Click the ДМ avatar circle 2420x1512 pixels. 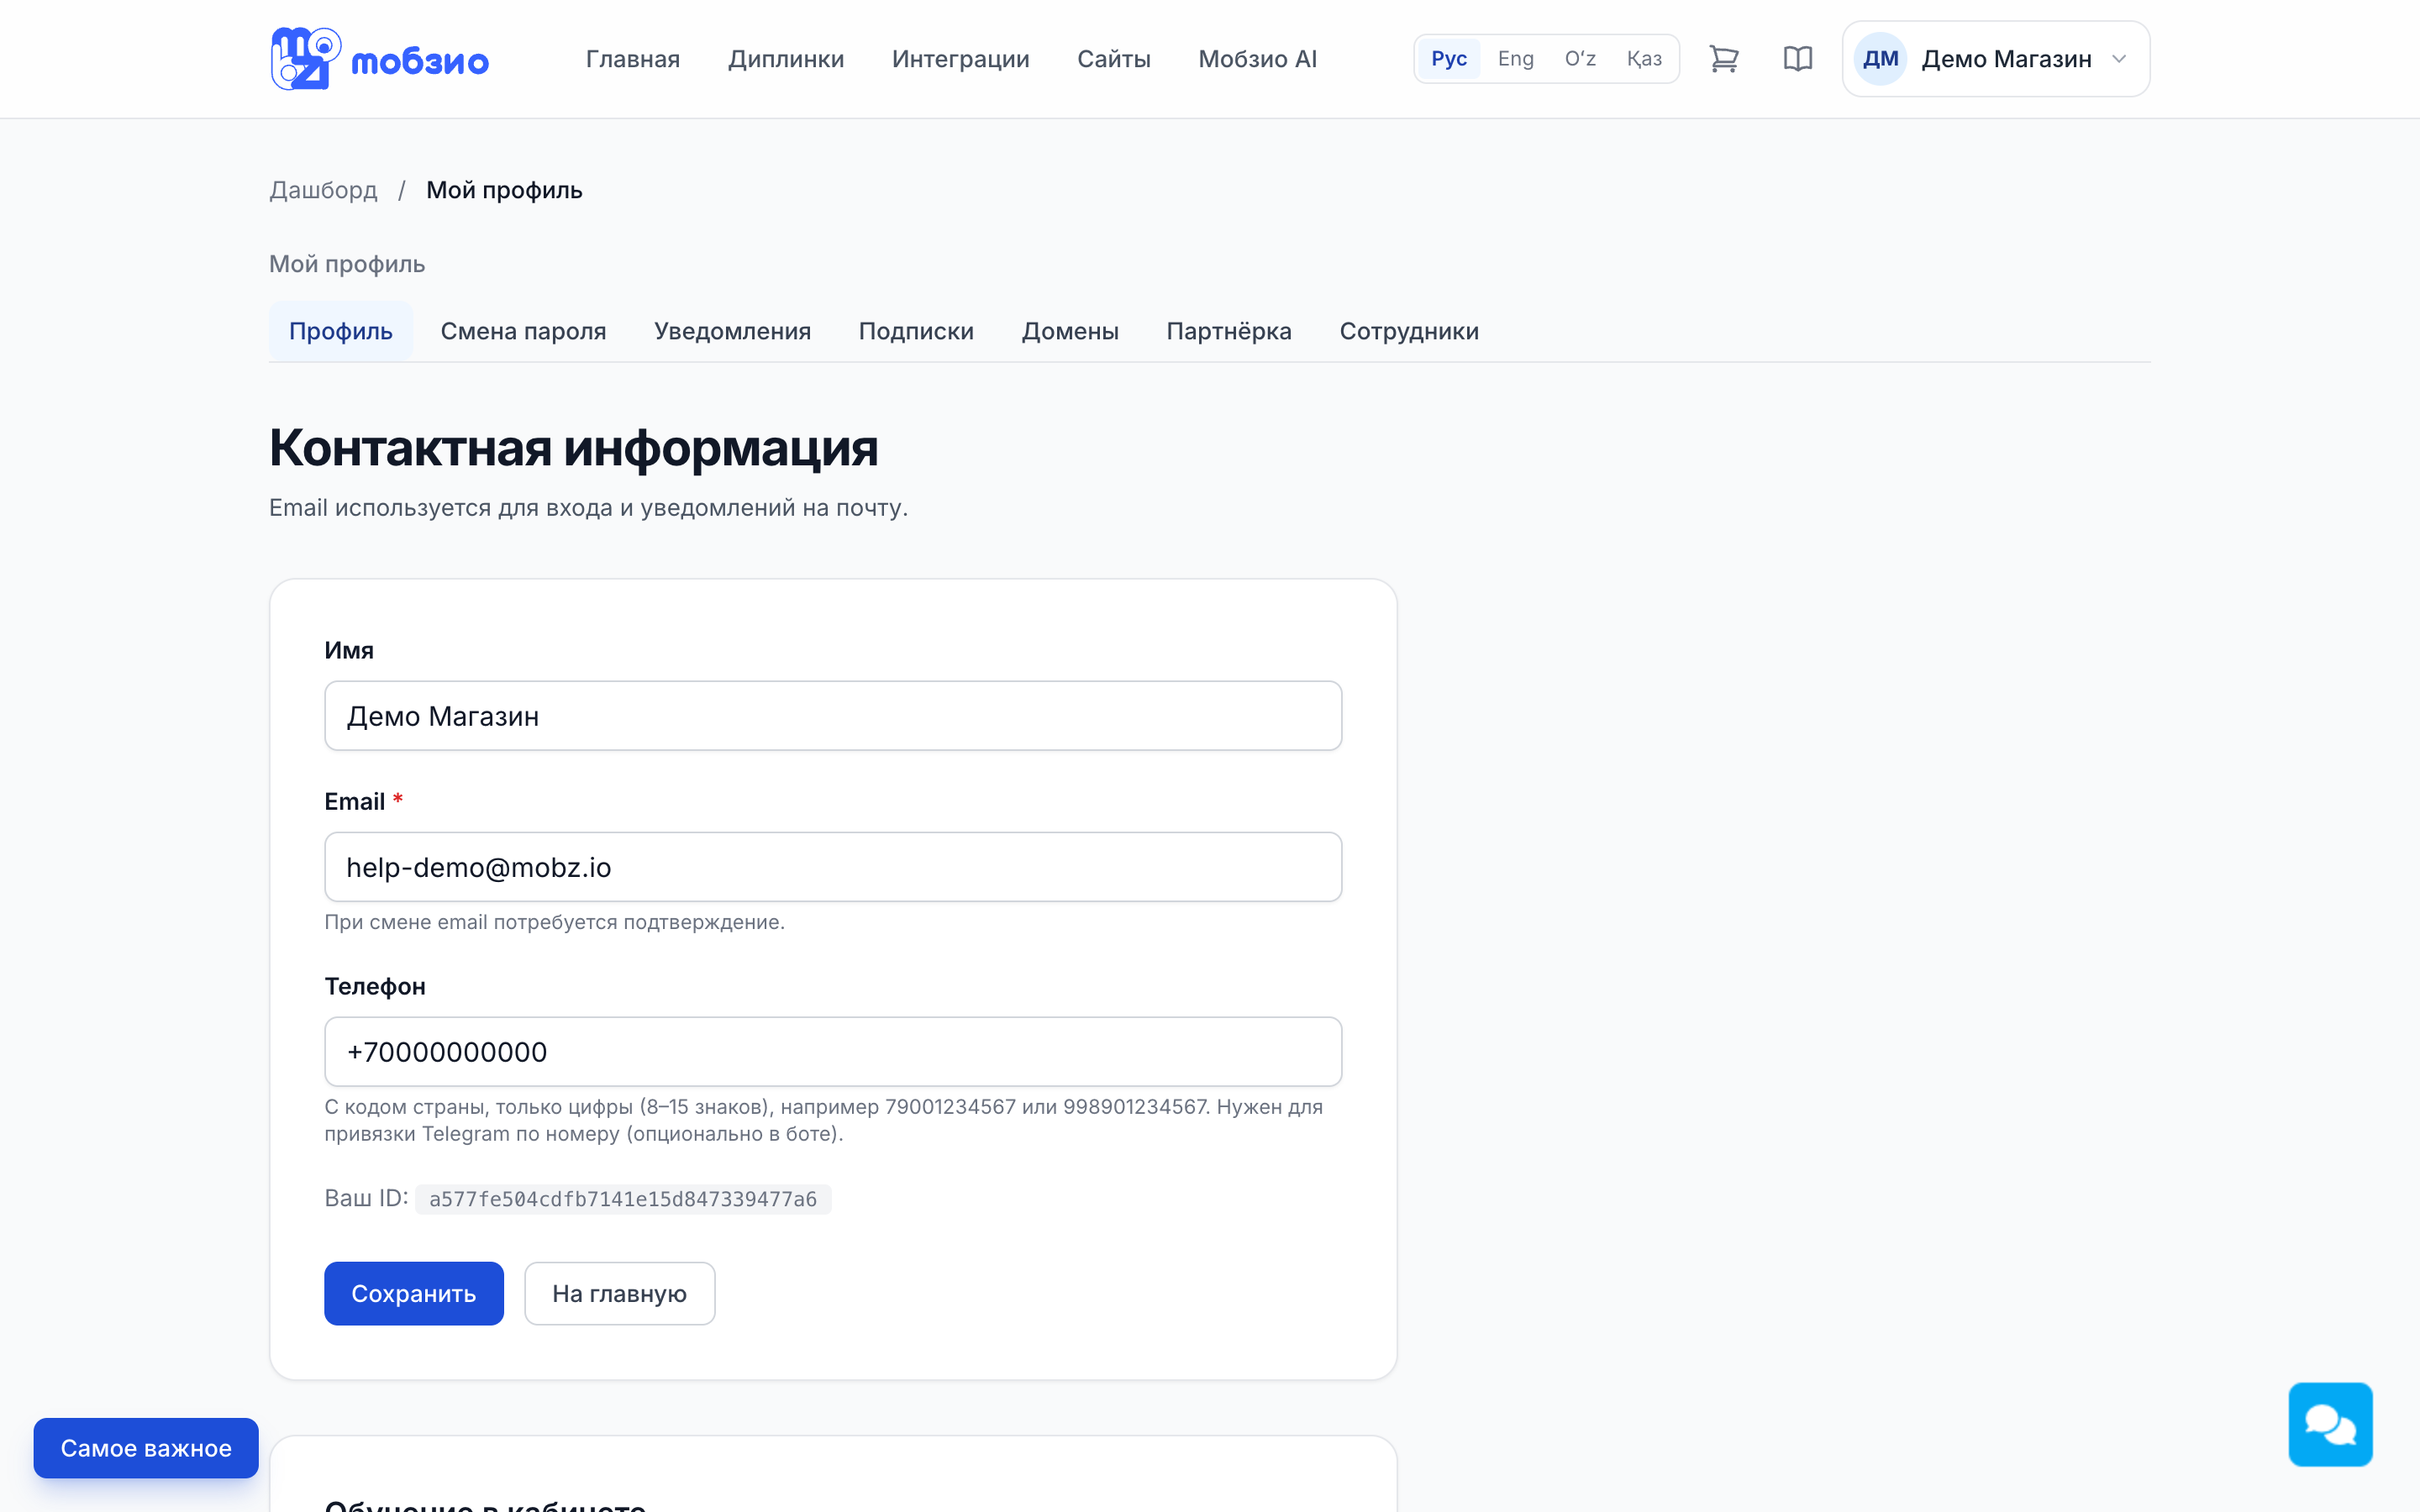tap(1880, 59)
